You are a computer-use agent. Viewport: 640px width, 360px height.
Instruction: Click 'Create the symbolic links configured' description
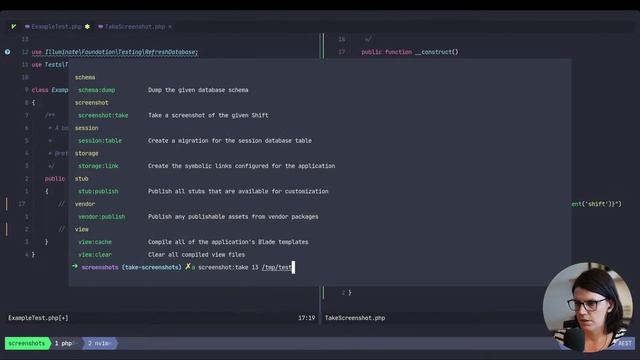pyautogui.click(x=242, y=166)
